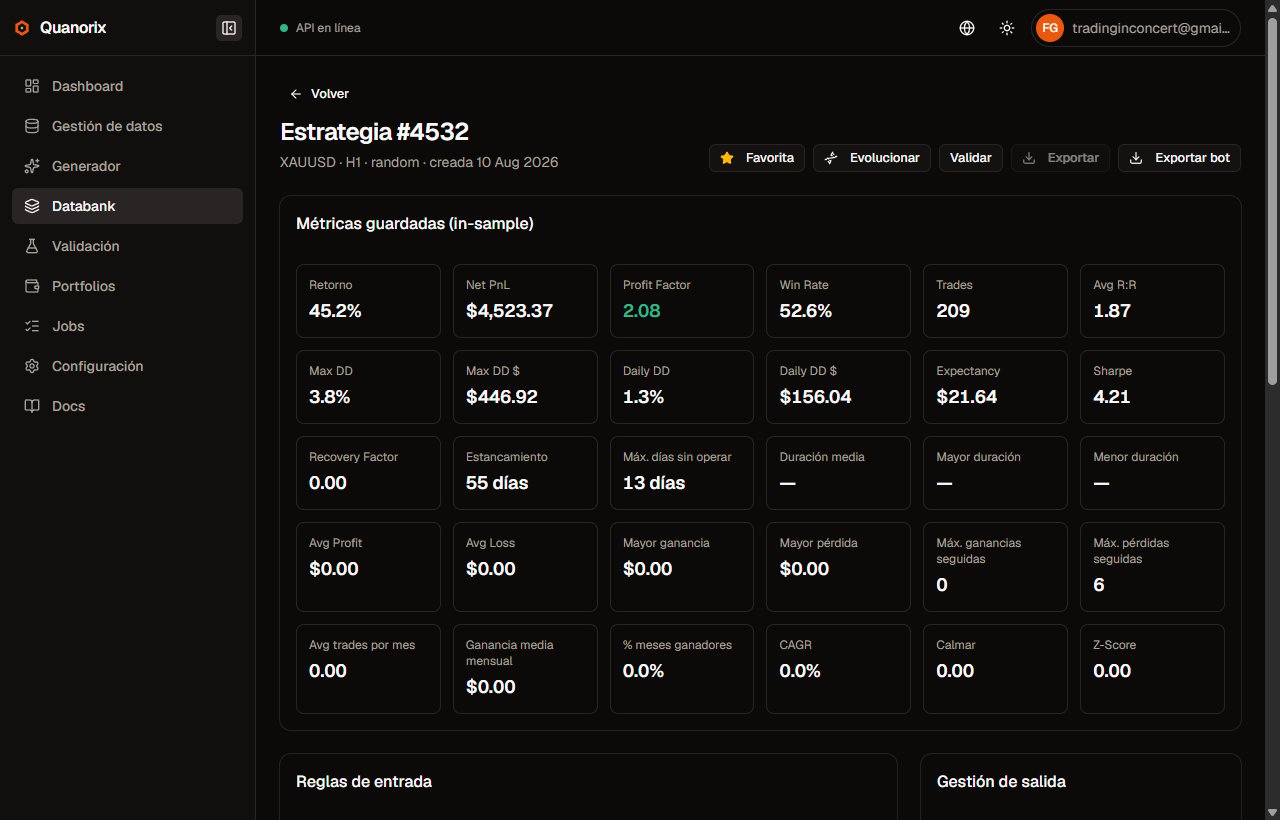1280x820 pixels.
Task: Click the Estancamiento value 55 días
Action: pos(497,483)
